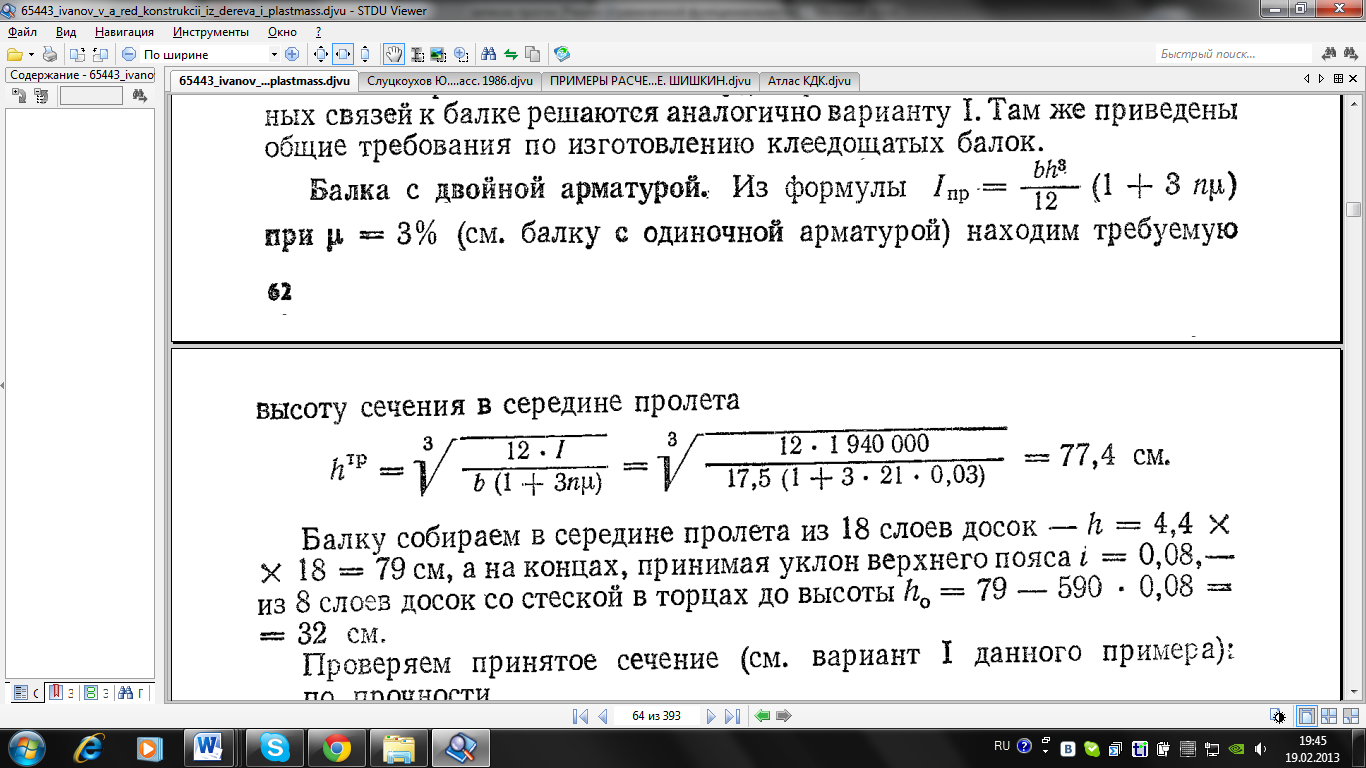Select two-page layout icon
Viewport: 1366px width, 768px height.
[x=1329, y=716]
